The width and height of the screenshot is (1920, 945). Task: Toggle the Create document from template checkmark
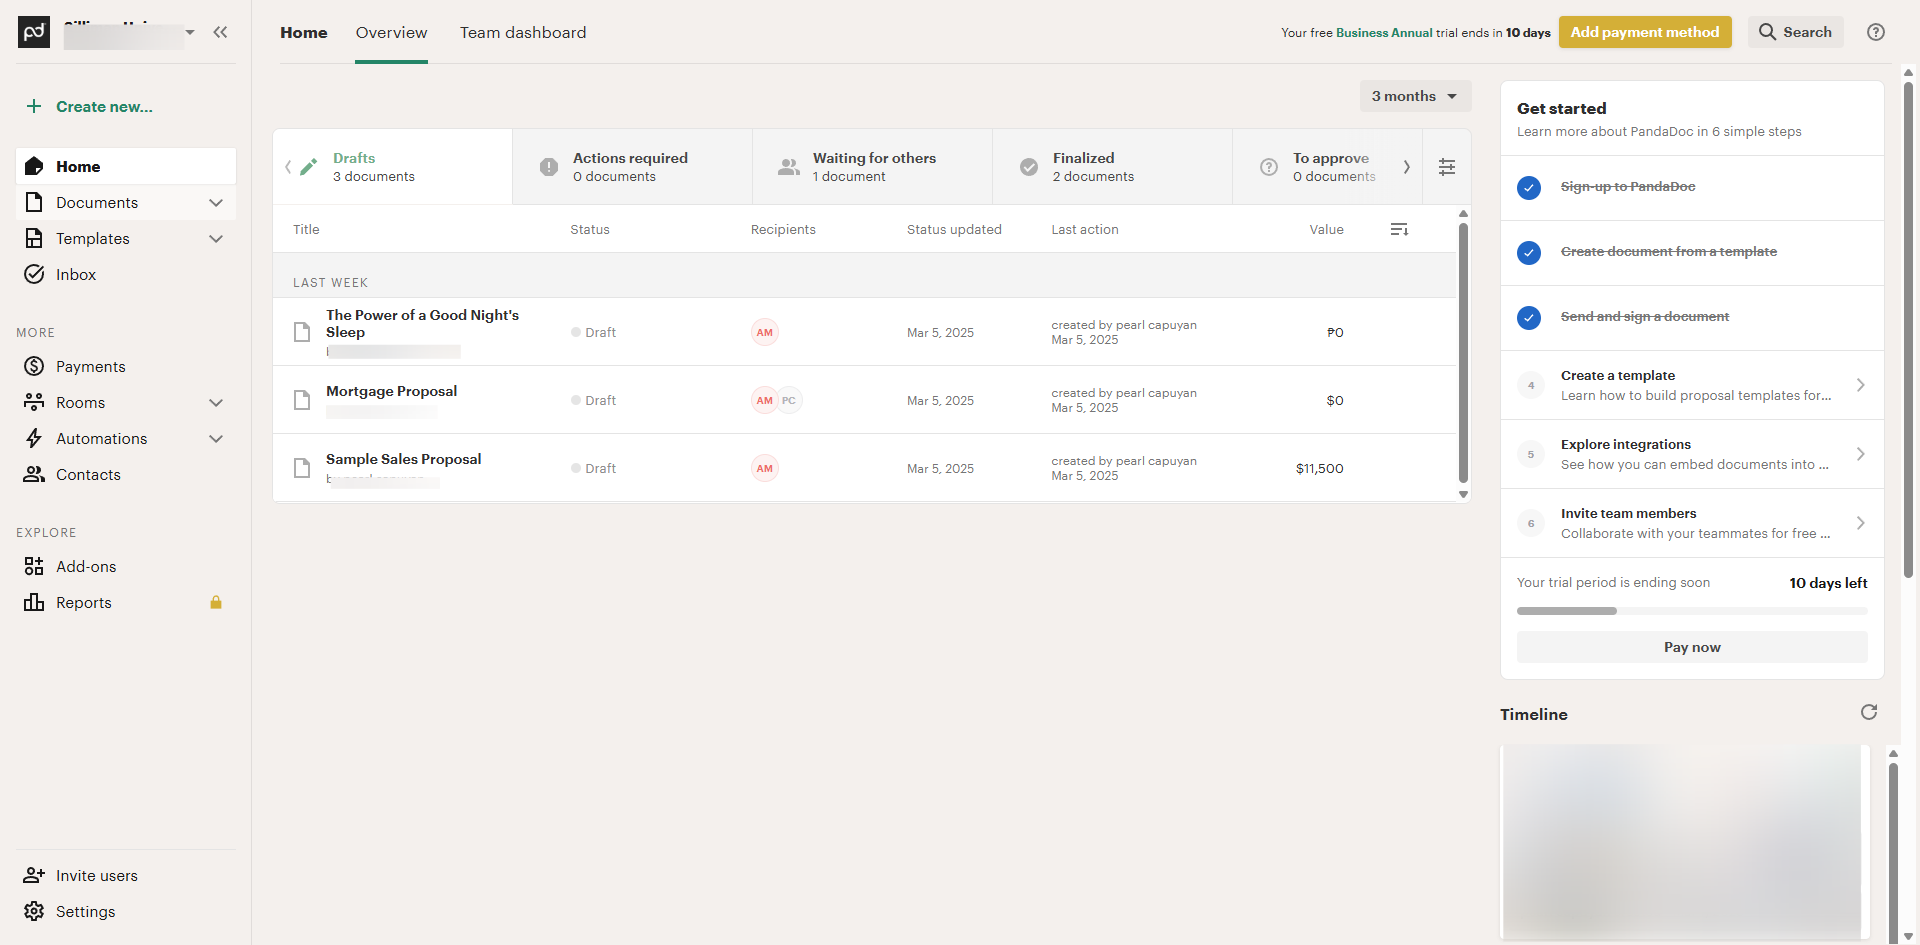click(x=1528, y=252)
